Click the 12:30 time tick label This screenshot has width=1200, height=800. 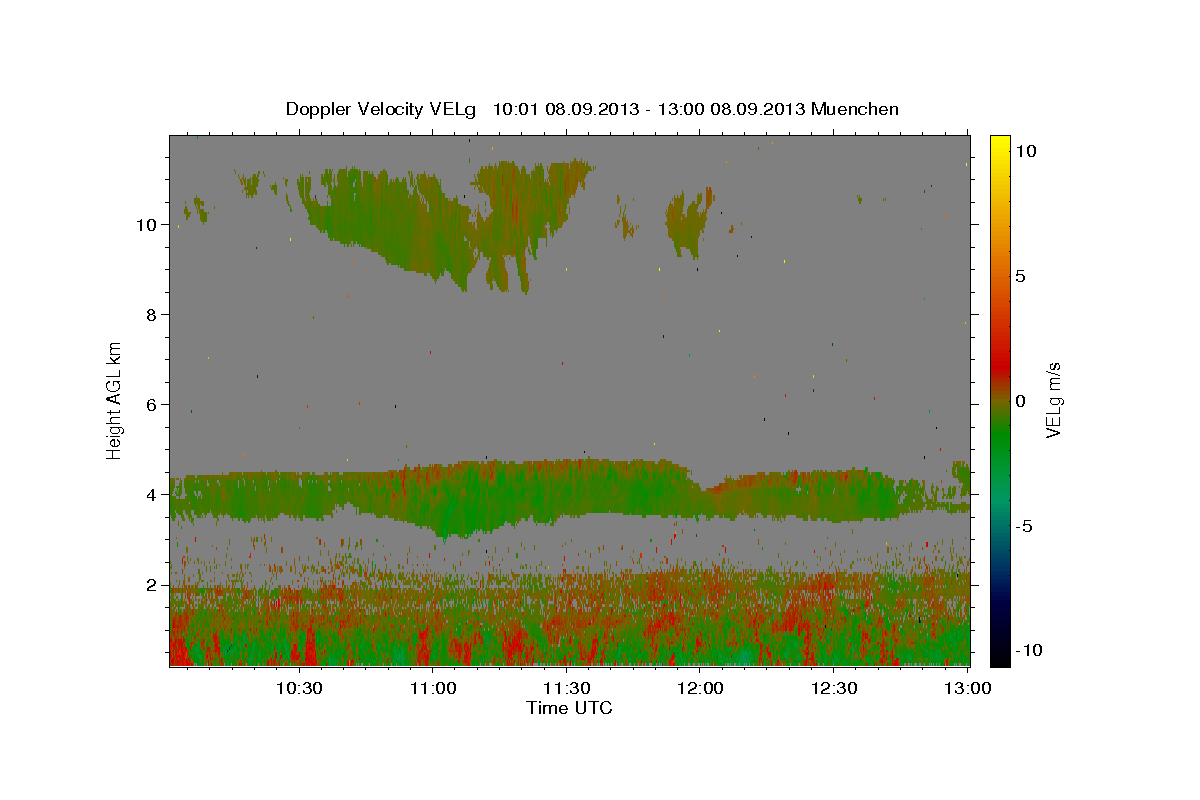pyautogui.click(x=833, y=688)
